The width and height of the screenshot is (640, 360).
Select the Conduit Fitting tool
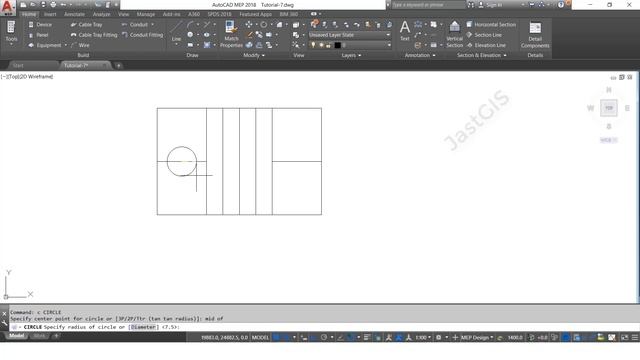142,35
